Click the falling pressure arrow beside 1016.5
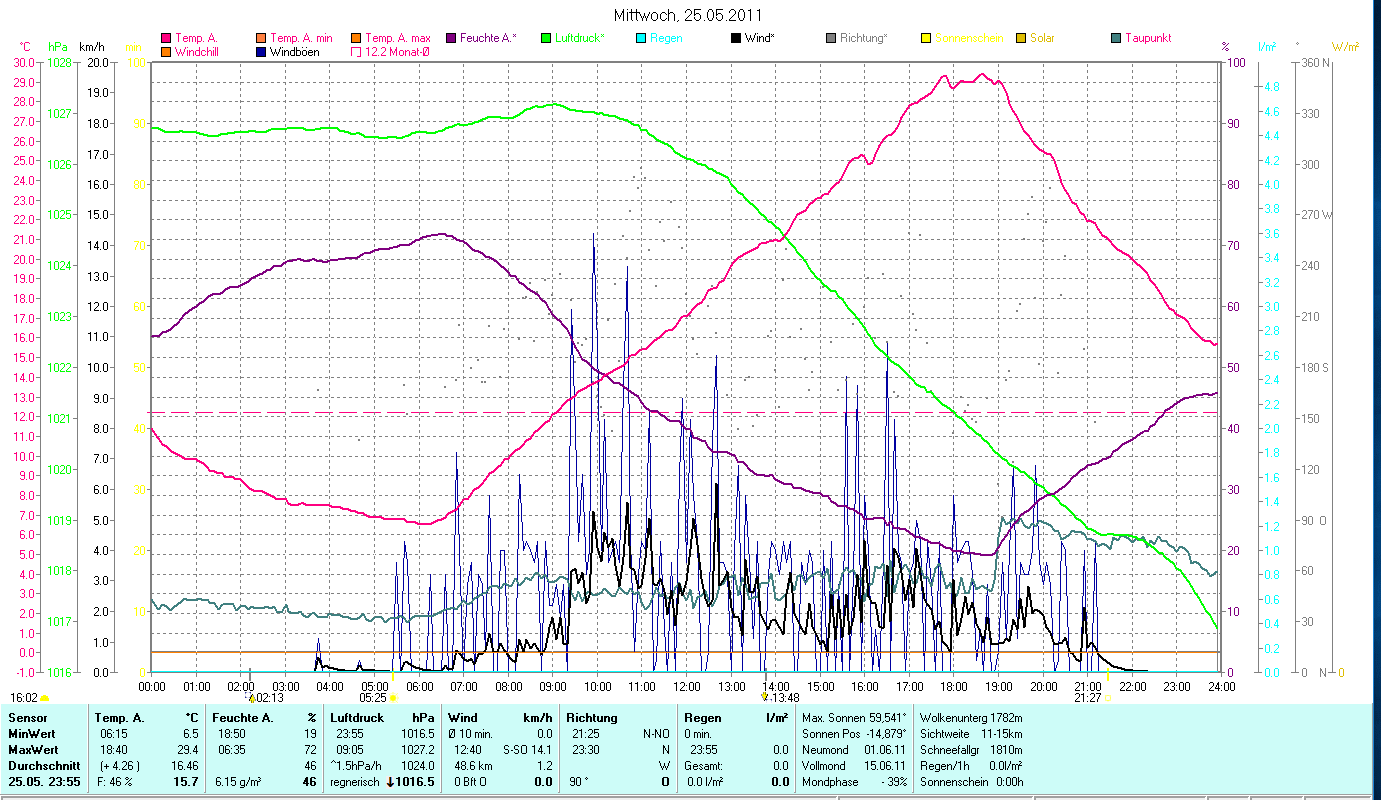1381x800 pixels. 390,782
